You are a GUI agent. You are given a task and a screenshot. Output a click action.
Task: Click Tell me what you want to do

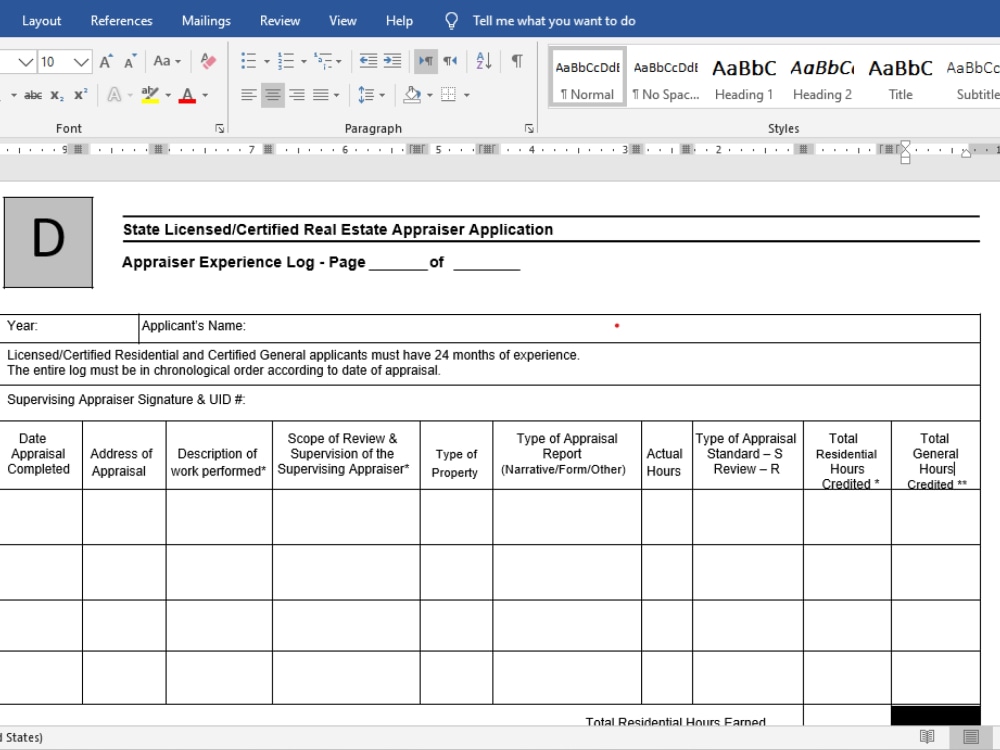[x=553, y=19]
